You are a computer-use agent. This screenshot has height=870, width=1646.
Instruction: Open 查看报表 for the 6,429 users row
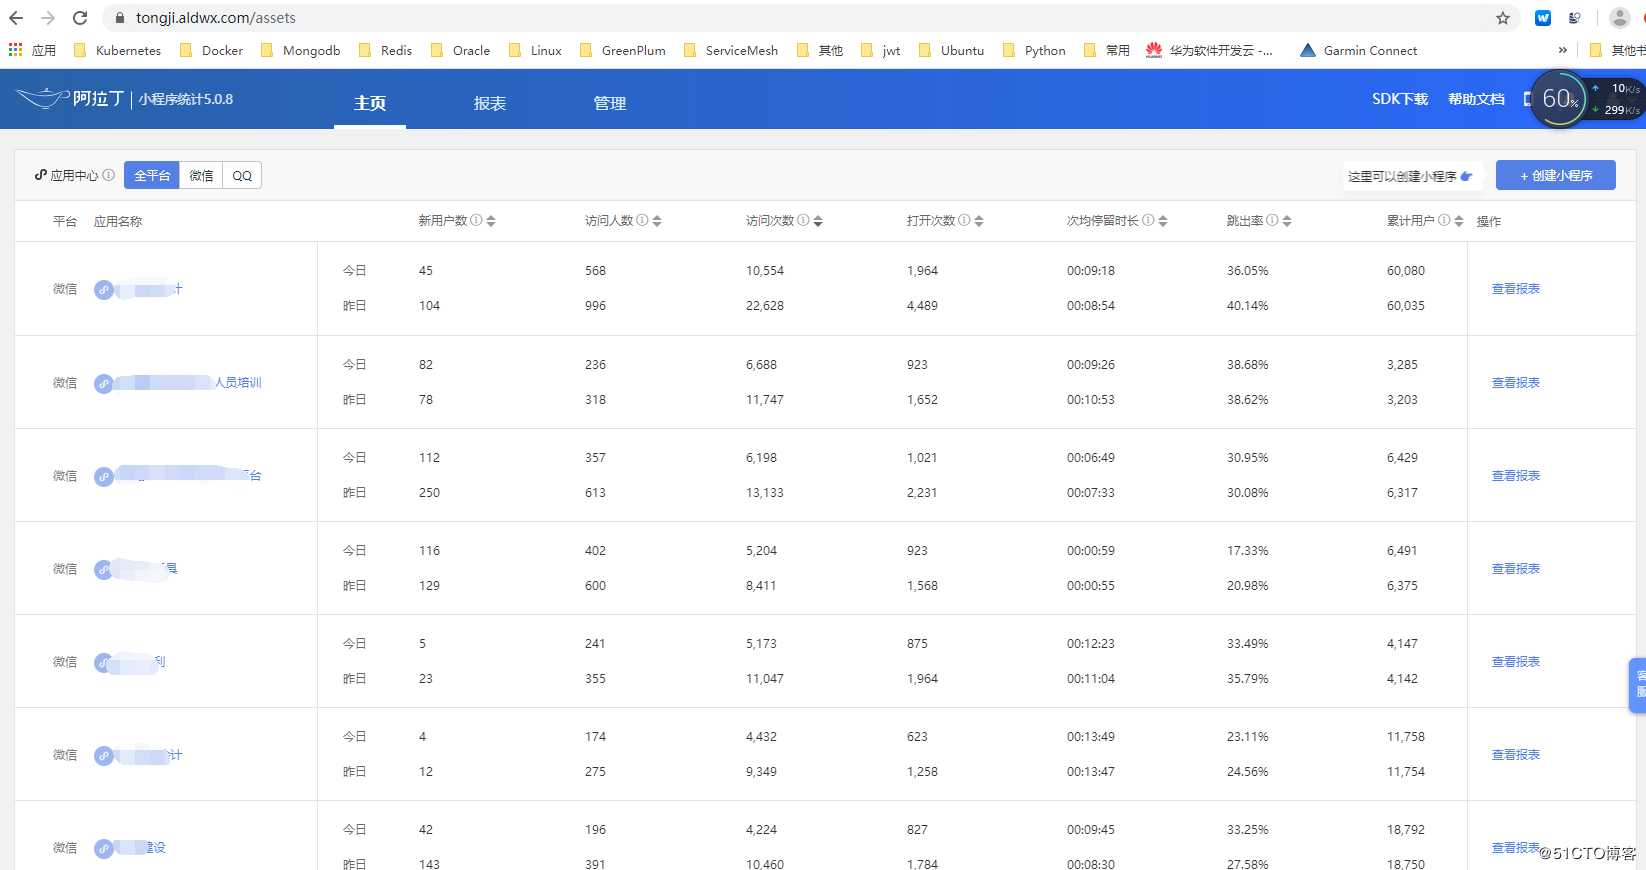point(1516,476)
